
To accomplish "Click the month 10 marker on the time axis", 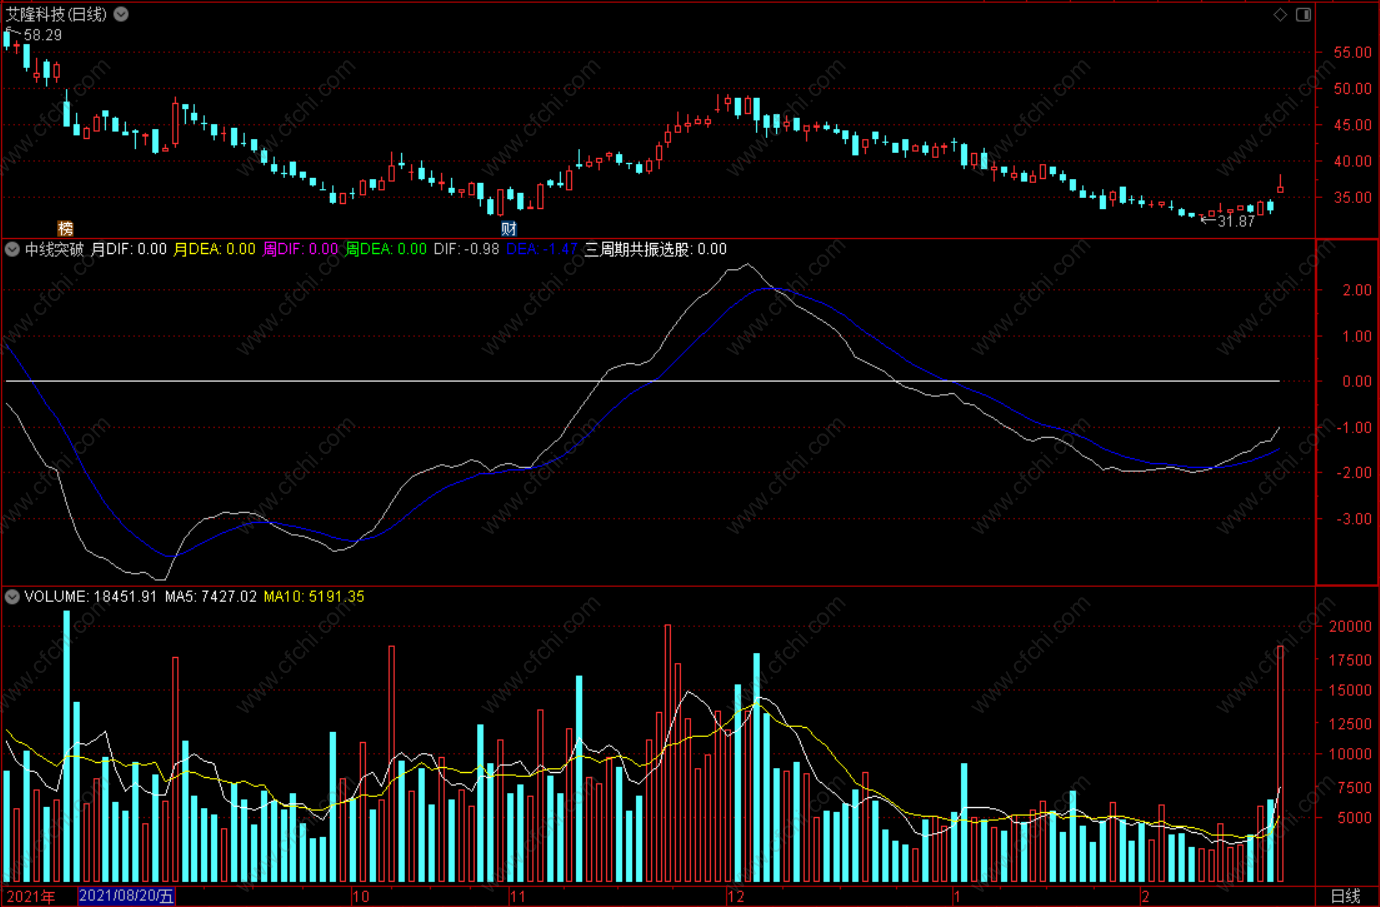I will click(361, 896).
